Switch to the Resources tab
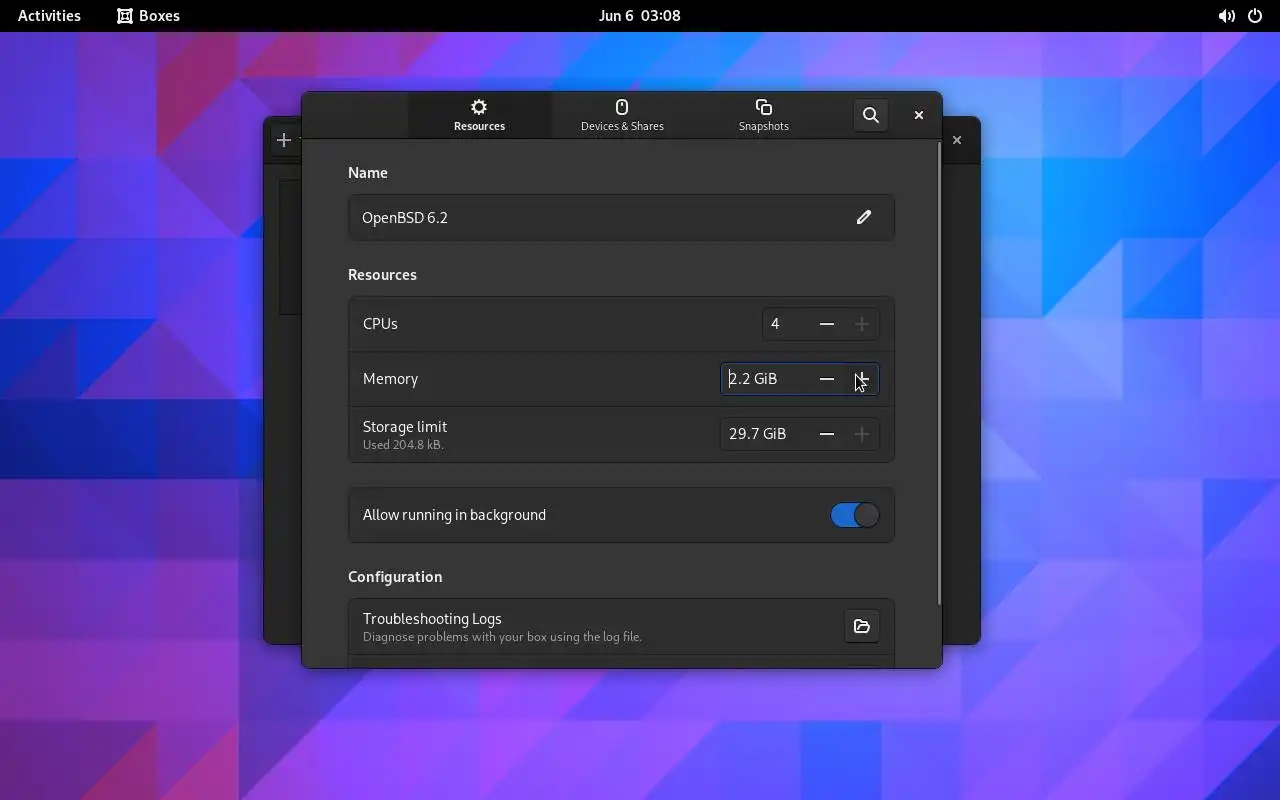The height and width of the screenshot is (800, 1280). click(x=479, y=115)
